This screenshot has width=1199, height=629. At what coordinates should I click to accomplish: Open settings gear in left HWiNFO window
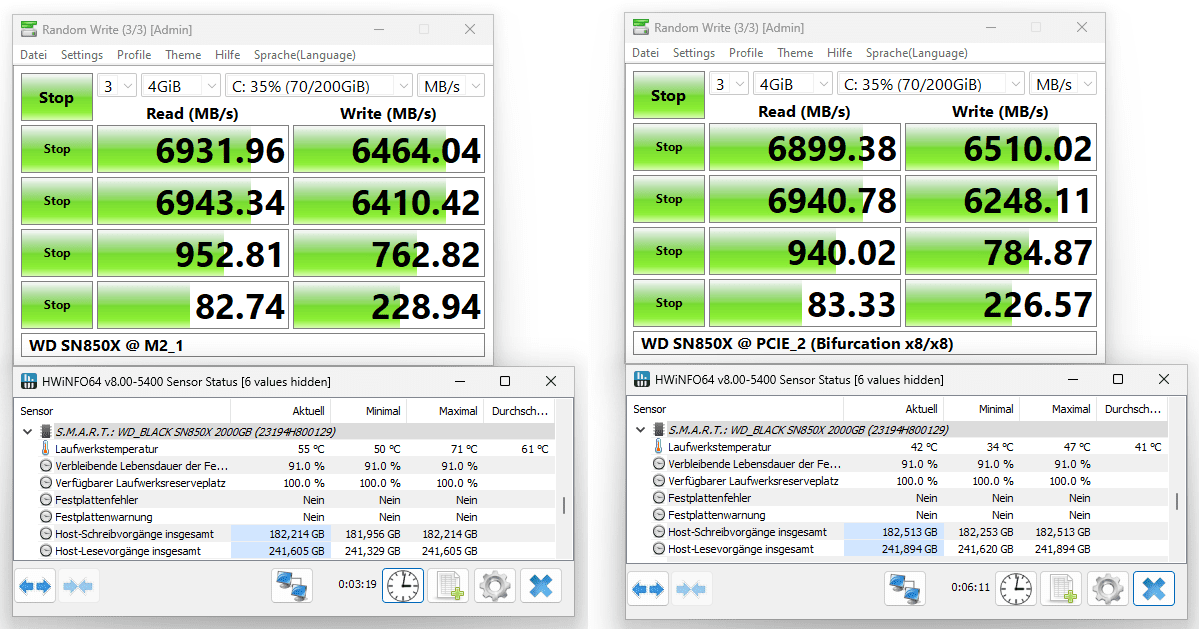(495, 586)
